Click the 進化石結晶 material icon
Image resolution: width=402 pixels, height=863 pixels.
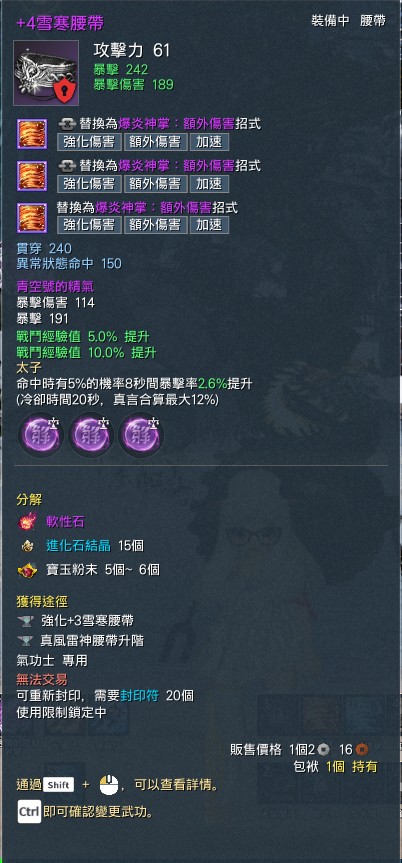pyautogui.click(x=28, y=545)
